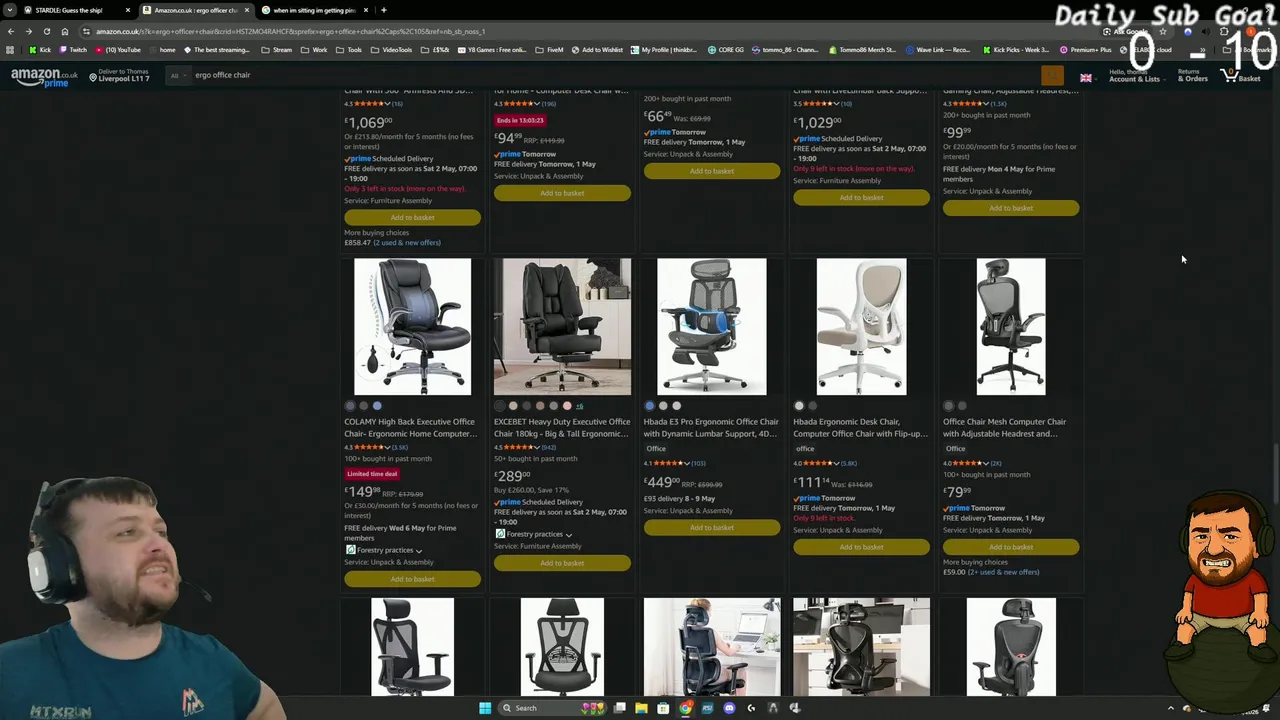Add Hbada Ergonomic Desk Chair to basket
Viewport: 1280px width, 720px height.
(861, 547)
